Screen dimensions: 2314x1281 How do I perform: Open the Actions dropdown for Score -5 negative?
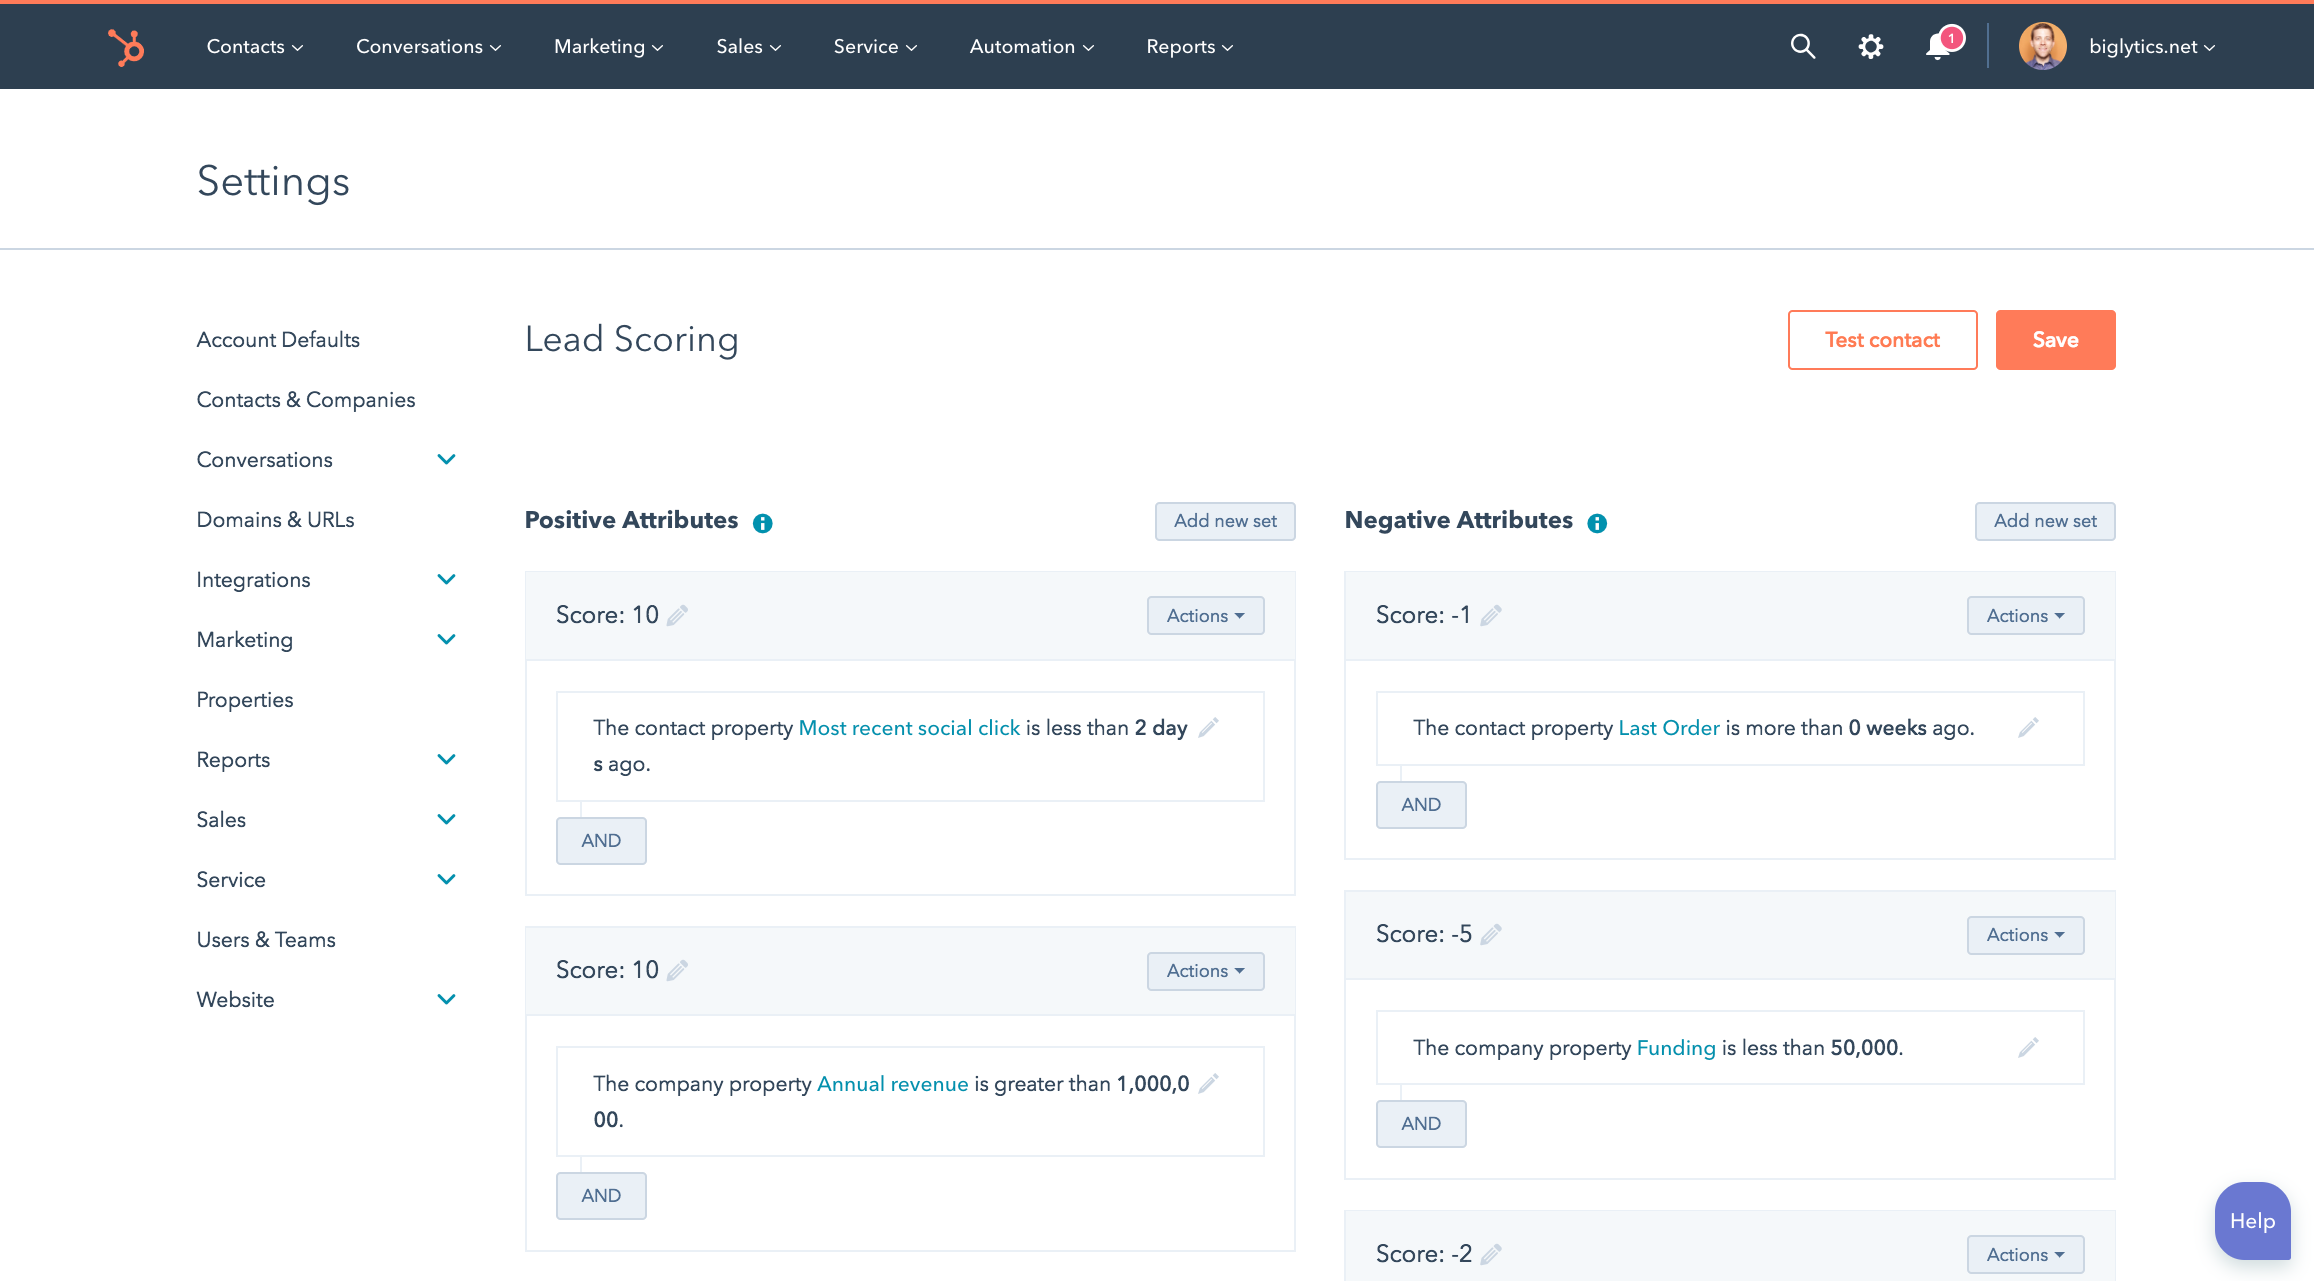click(x=2025, y=934)
